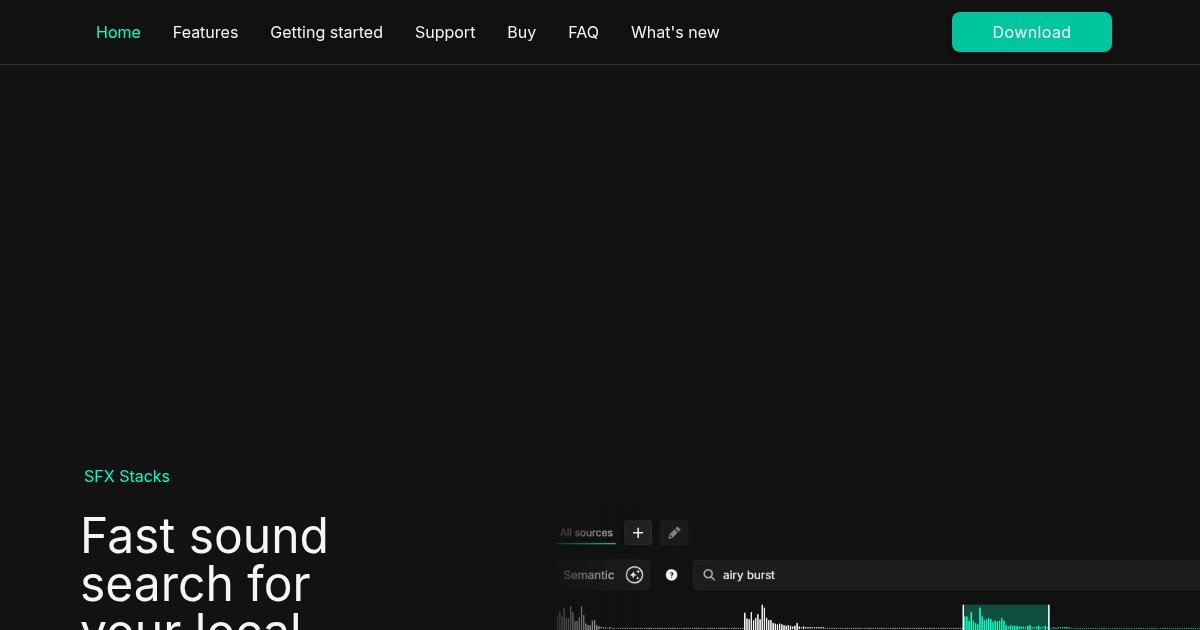
Task: Open help via the question mark icon
Action: coord(671,575)
